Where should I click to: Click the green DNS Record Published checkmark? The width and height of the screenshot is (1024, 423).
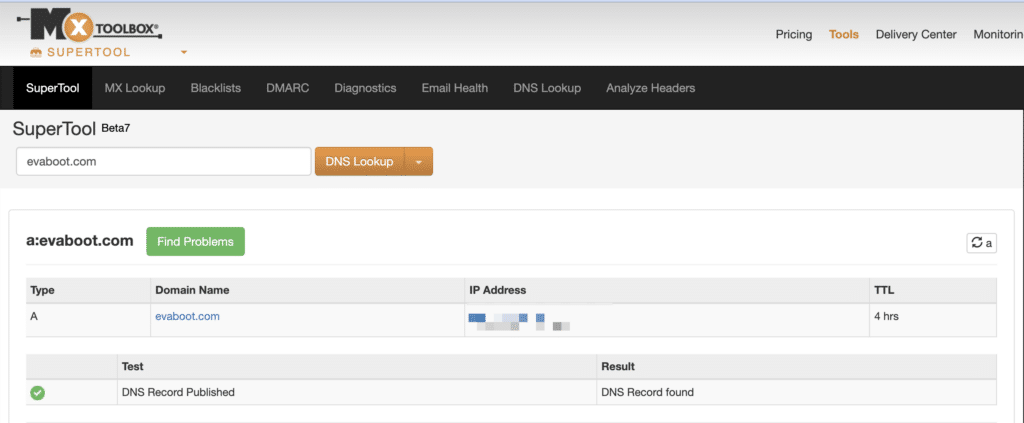[x=38, y=392]
